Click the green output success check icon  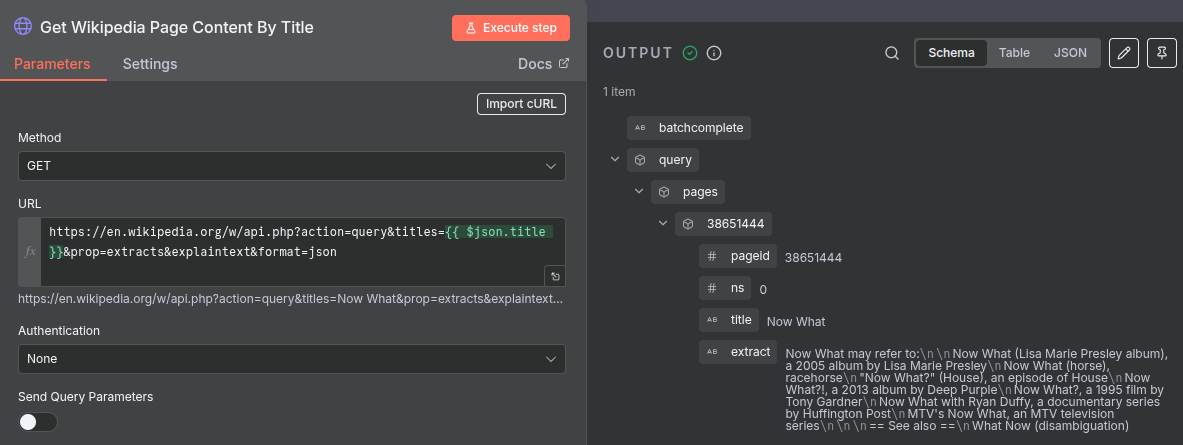[690, 53]
